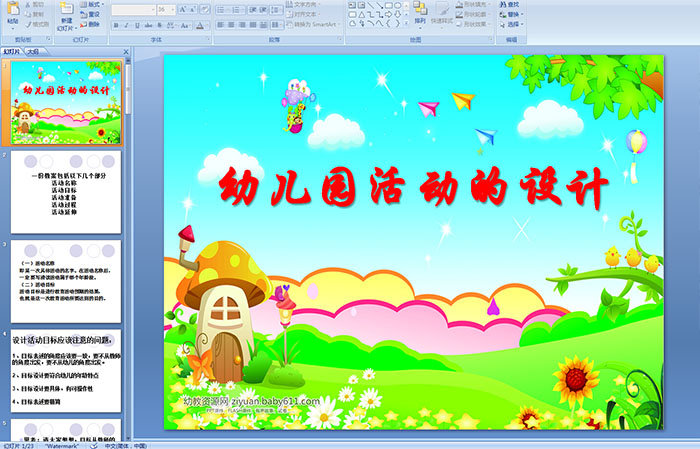Viewport: 700px width, 449px height.
Task: Toggle the Numbering list button
Action: [236, 9]
